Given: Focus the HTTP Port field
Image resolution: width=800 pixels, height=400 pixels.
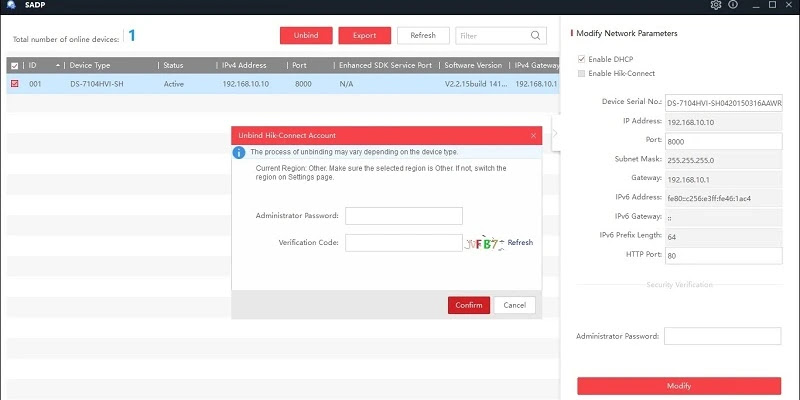Looking at the screenshot, I should coord(723,256).
